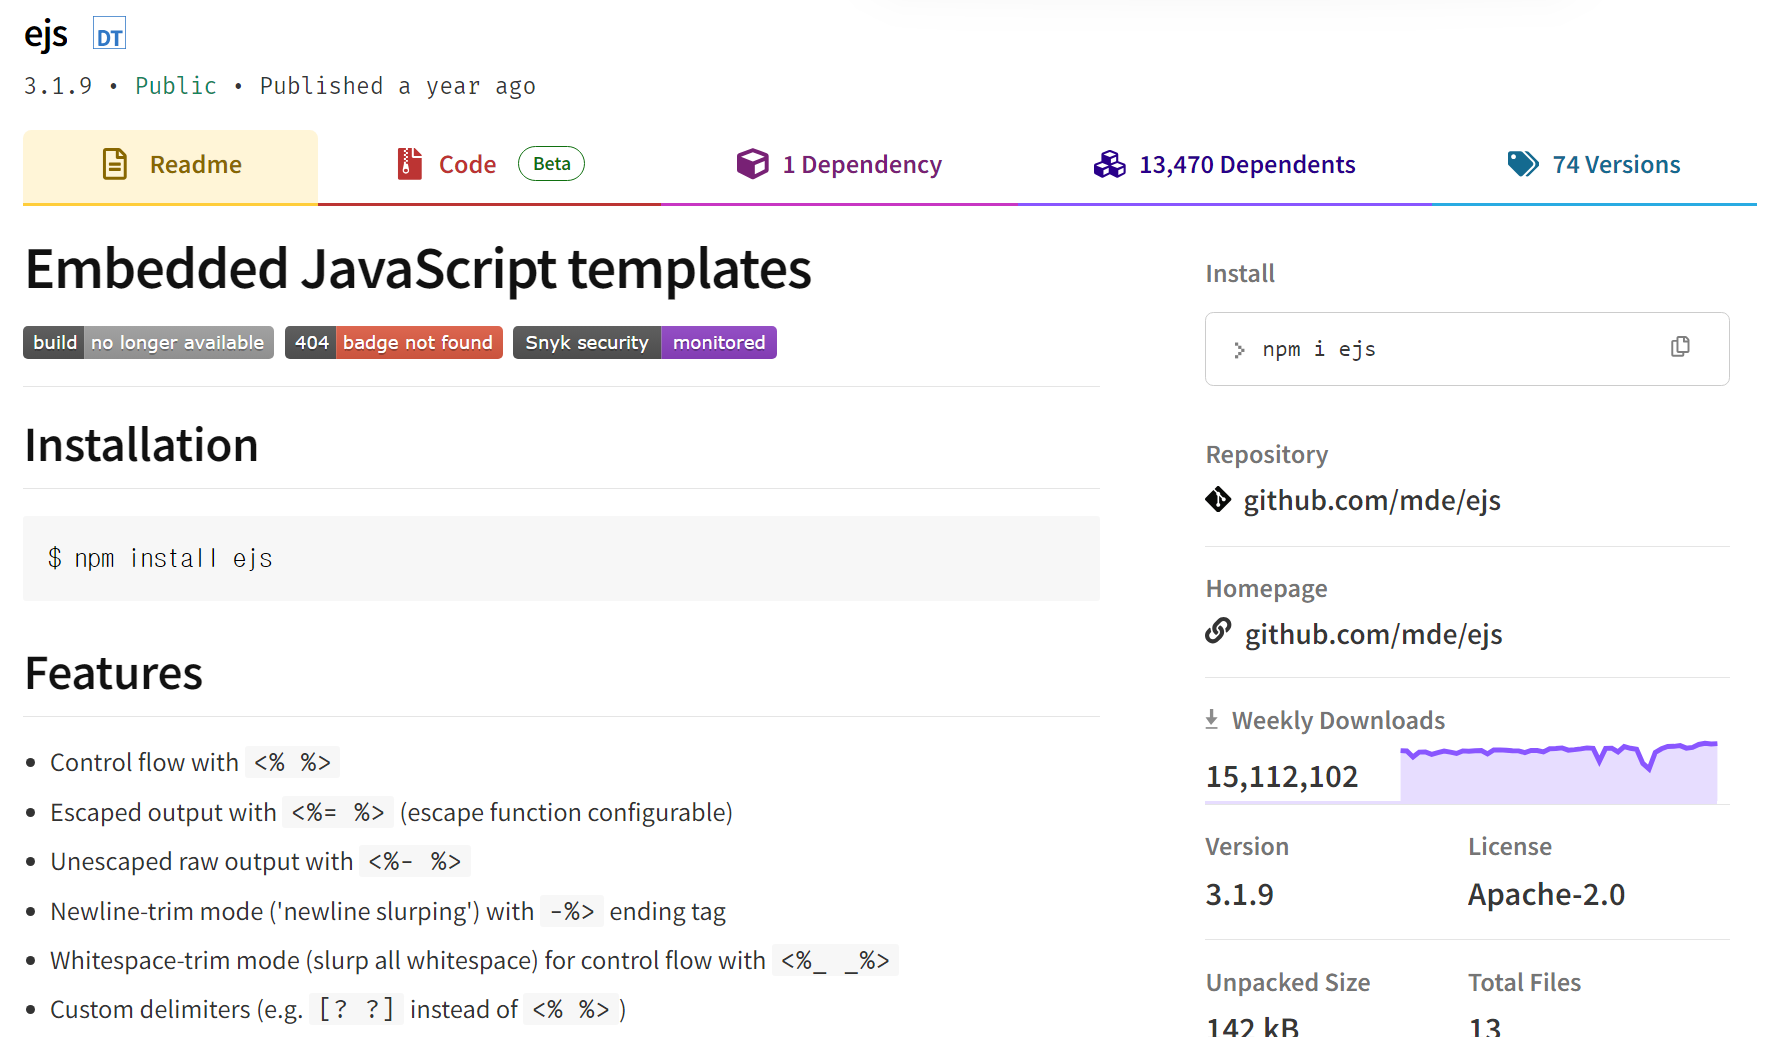
Task: Click the Beta label badge
Action: pyautogui.click(x=551, y=164)
